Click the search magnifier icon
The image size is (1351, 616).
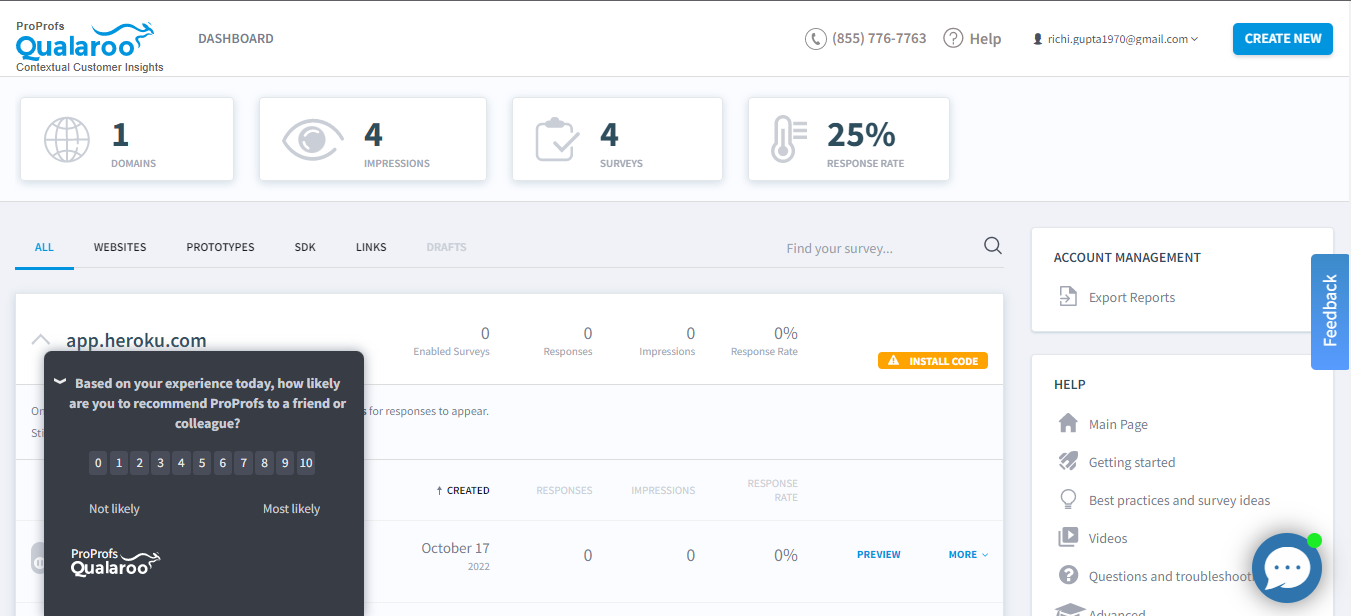tap(993, 246)
